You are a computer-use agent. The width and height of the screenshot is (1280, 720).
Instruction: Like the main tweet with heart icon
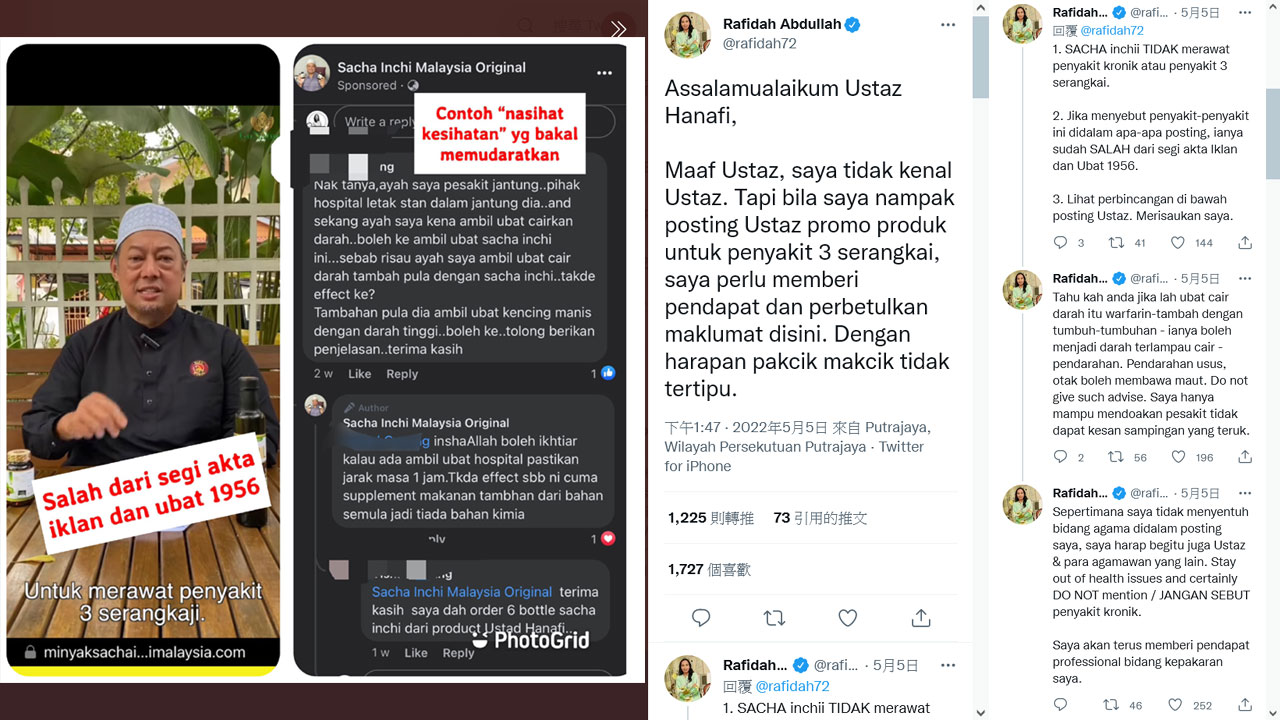(x=848, y=618)
